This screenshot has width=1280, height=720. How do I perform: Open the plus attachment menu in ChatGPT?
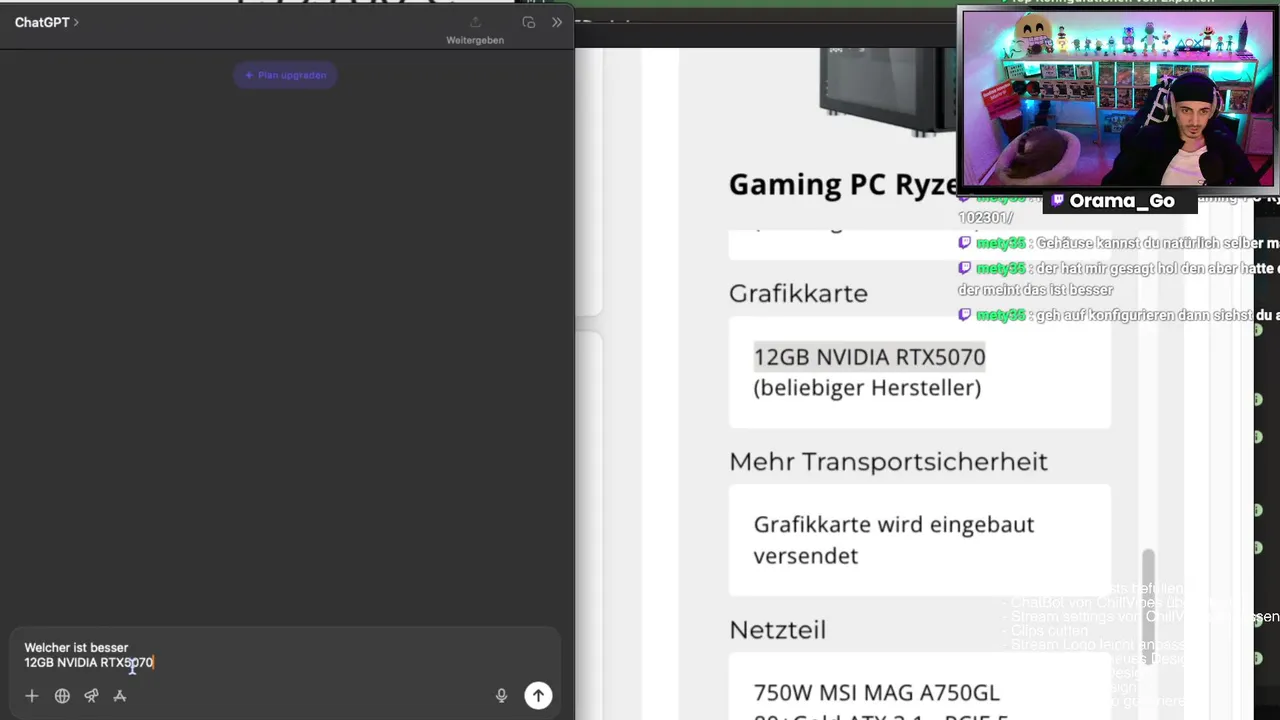[x=32, y=696]
